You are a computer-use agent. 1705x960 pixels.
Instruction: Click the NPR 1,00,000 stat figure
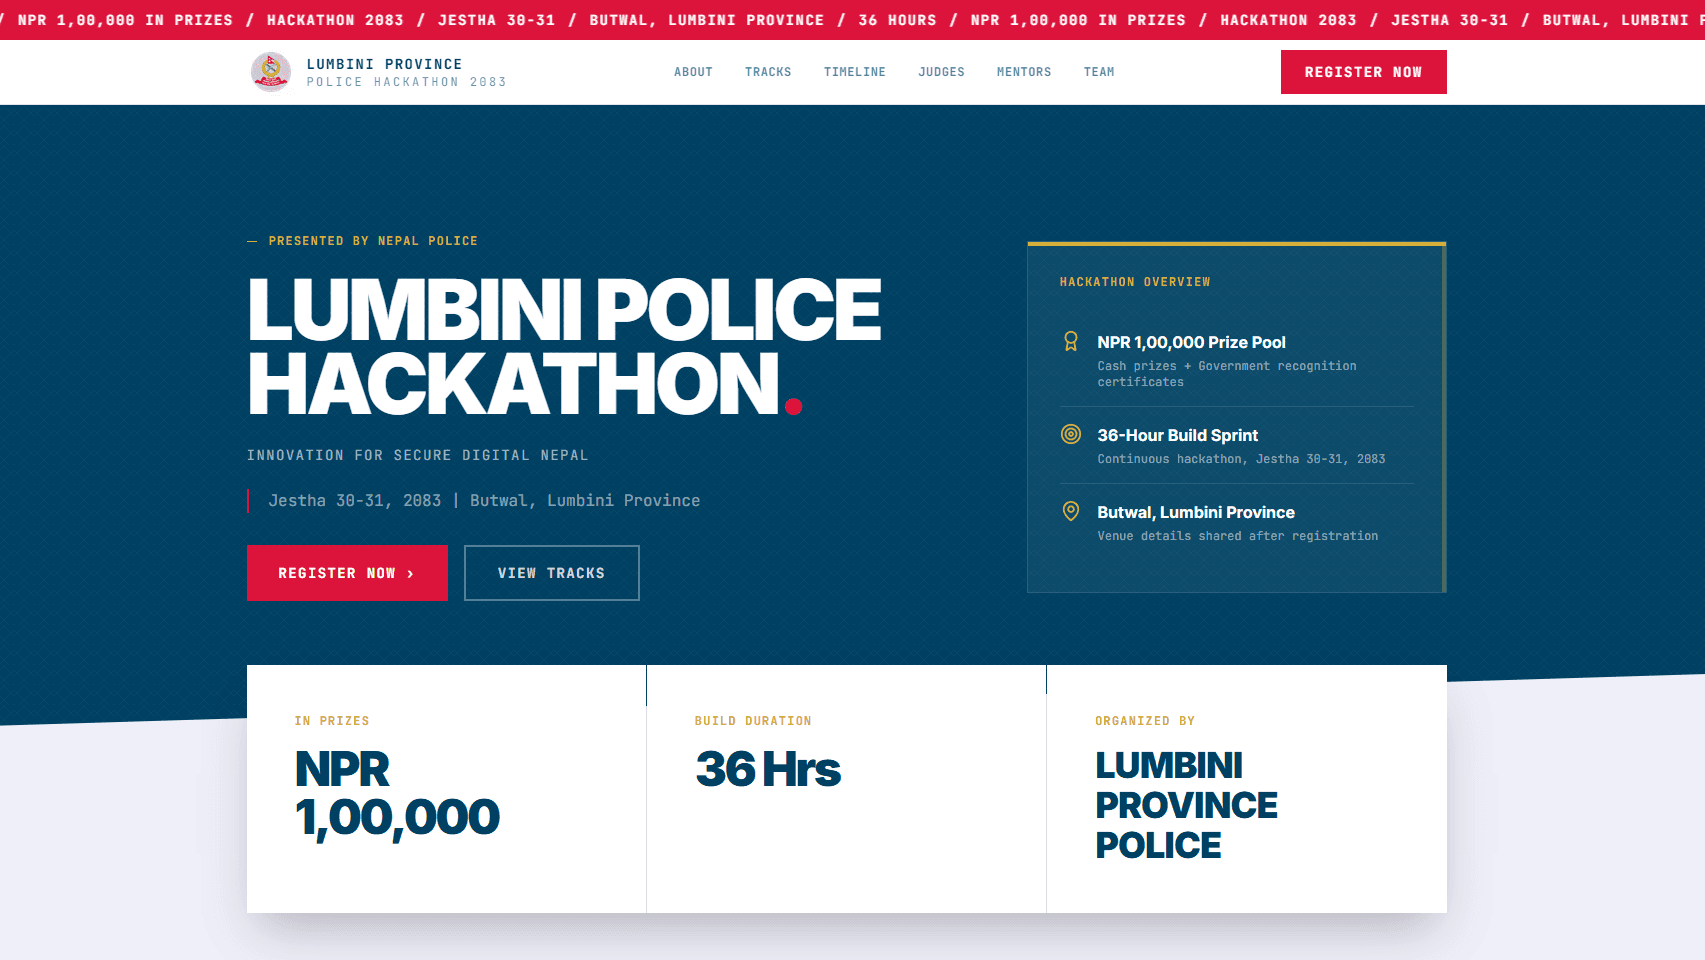pyautogui.click(x=397, y=793)
